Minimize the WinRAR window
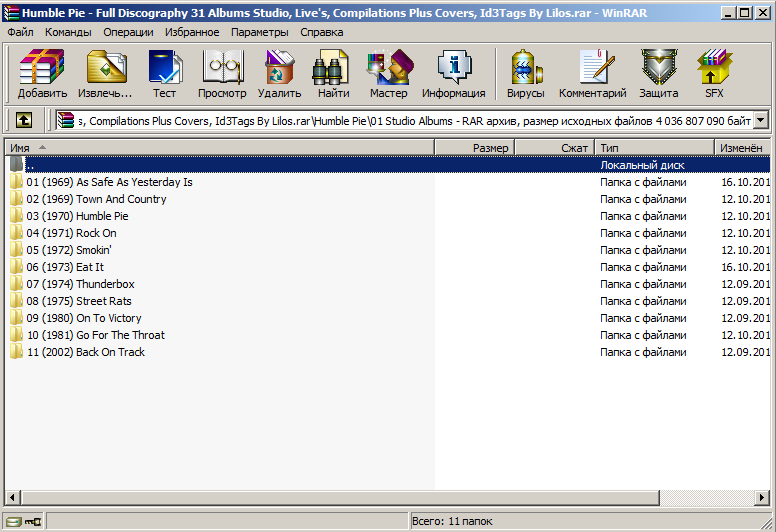Screen dimensions: 776x532 [728, 13]
